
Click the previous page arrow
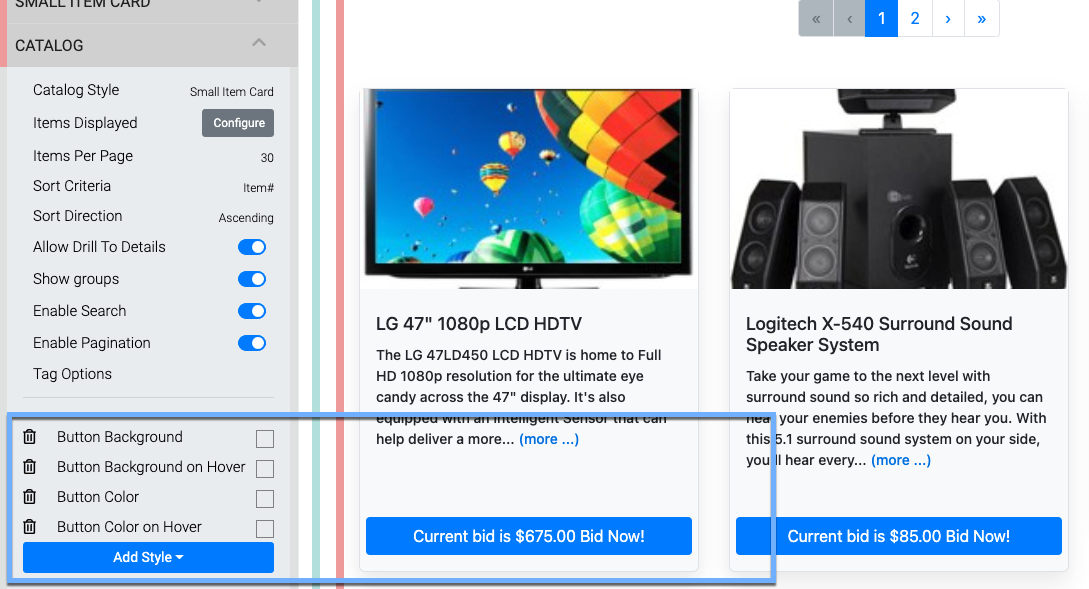pyautogui.click(x=849, y=19)
